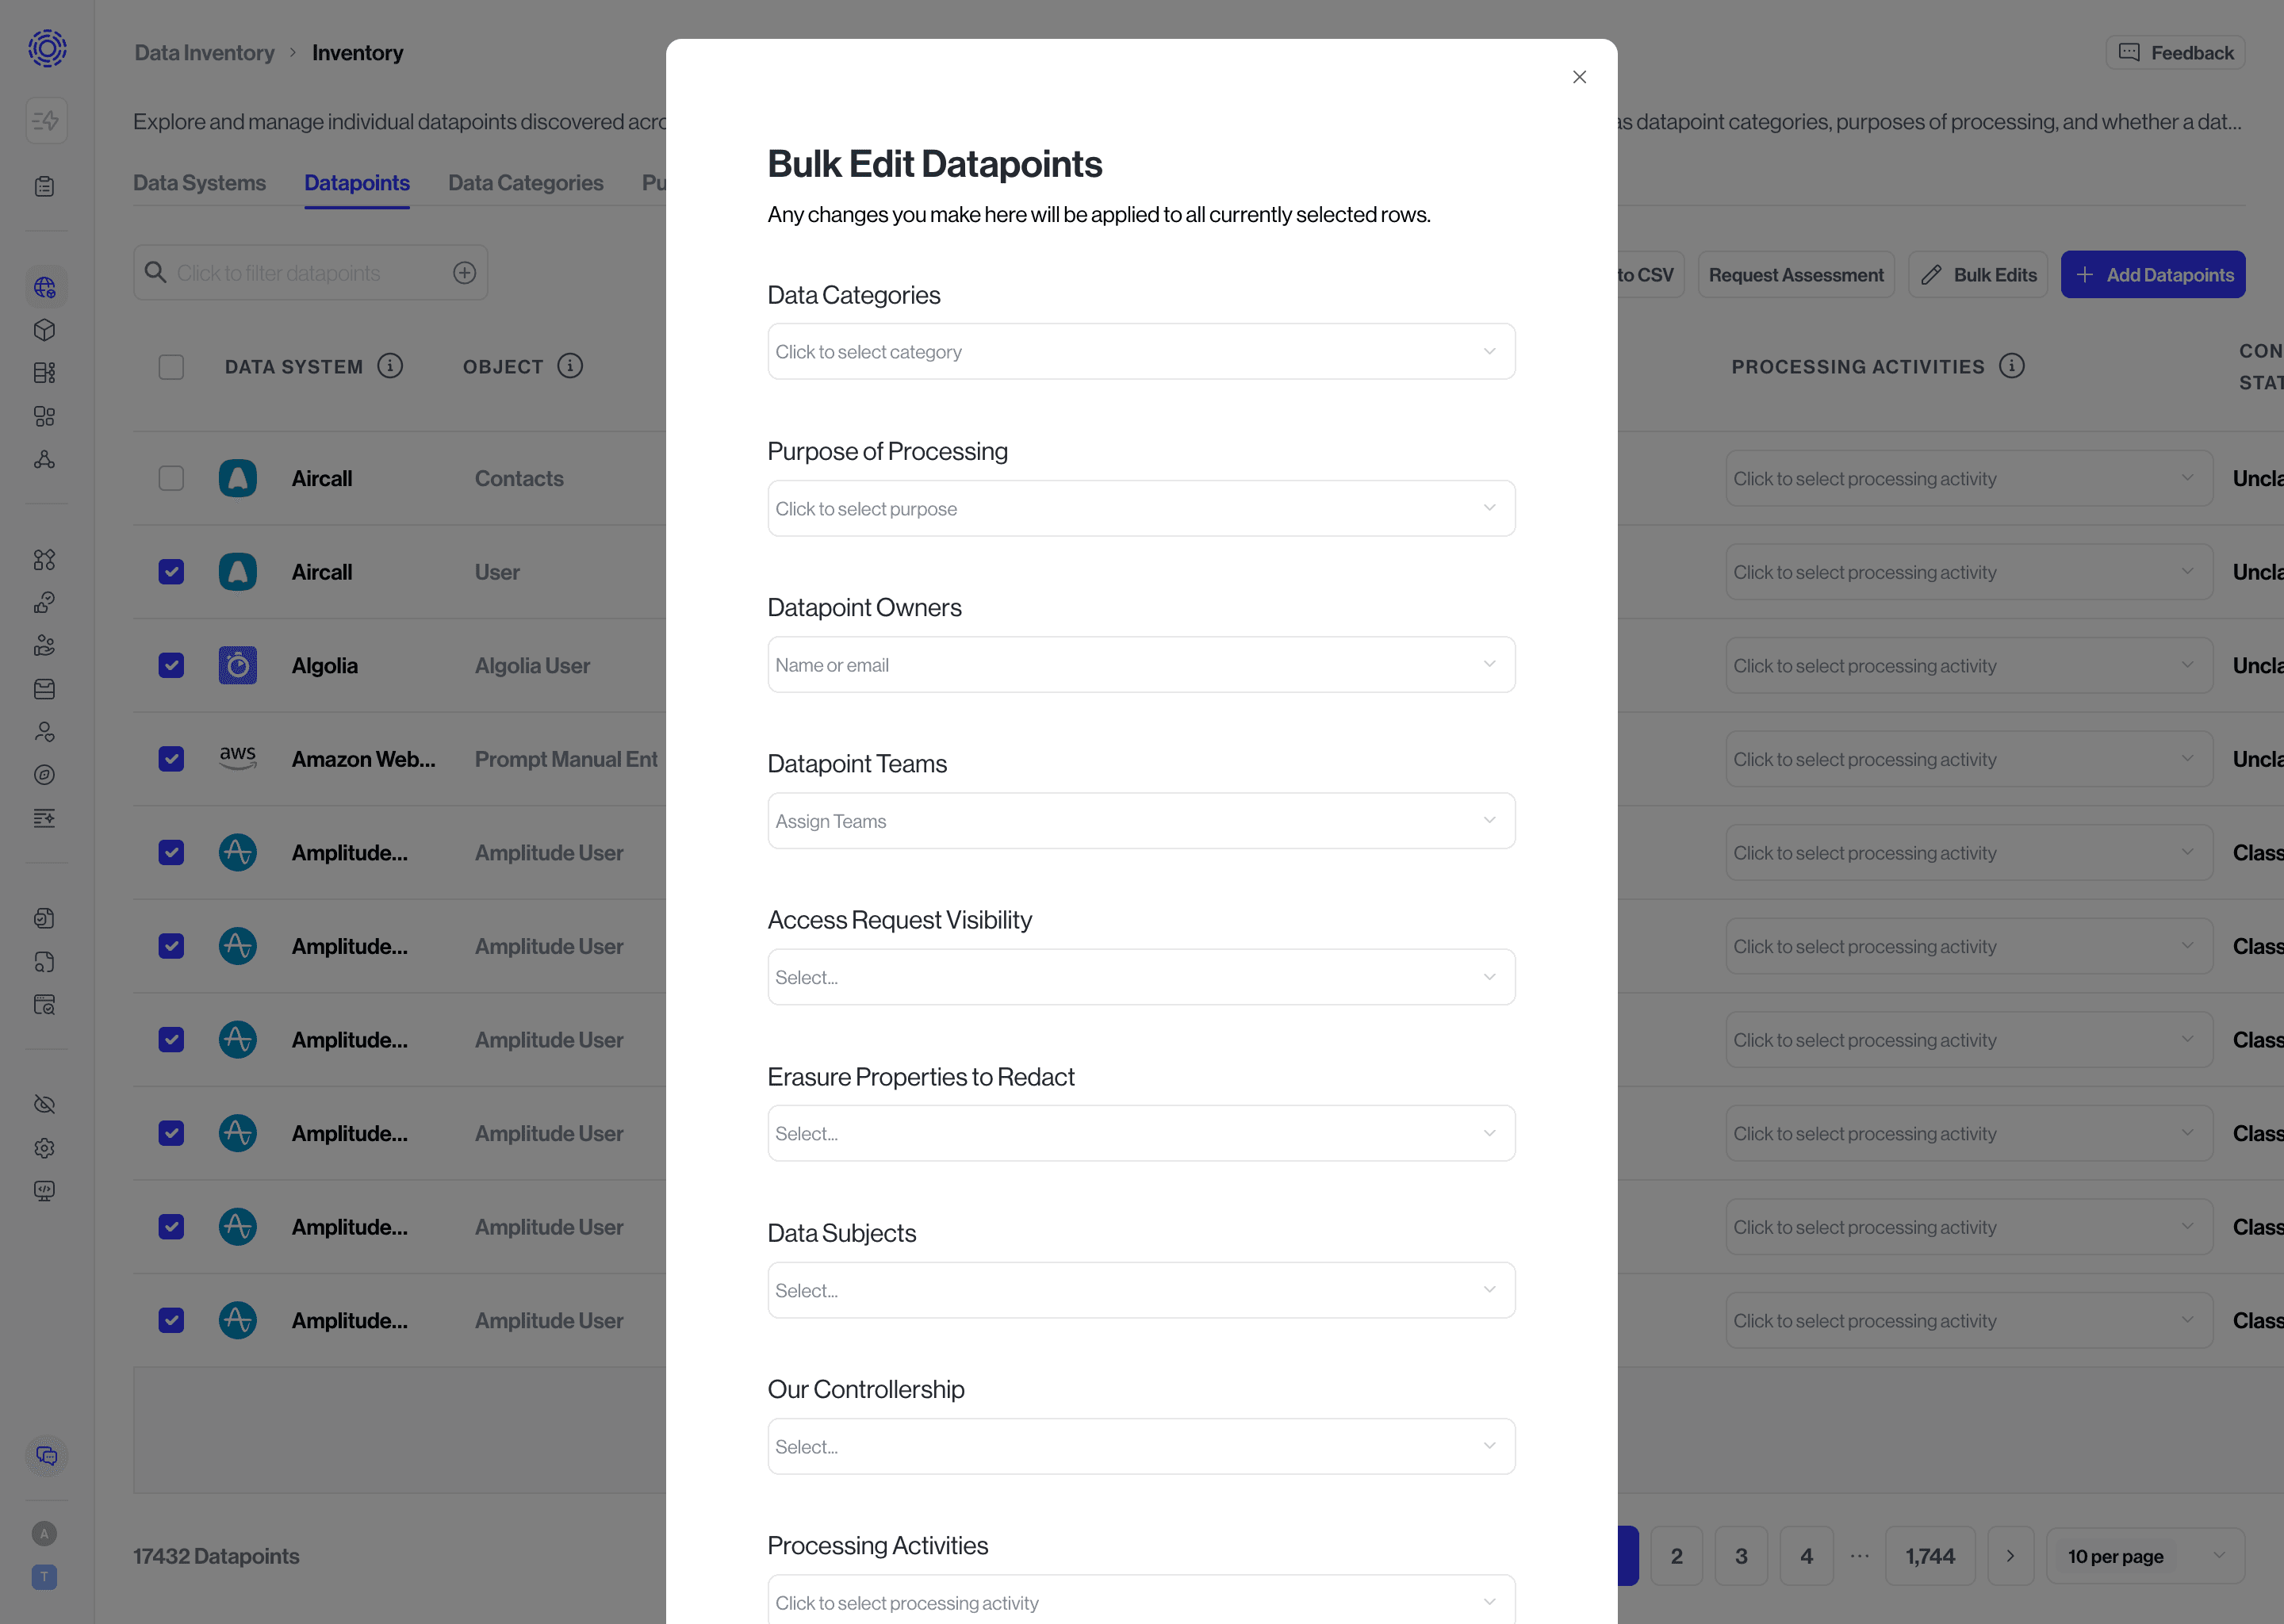Click the crossed-out eye sidebar icon
Screen dimensions: 2284x1624
click(44, 1104)
